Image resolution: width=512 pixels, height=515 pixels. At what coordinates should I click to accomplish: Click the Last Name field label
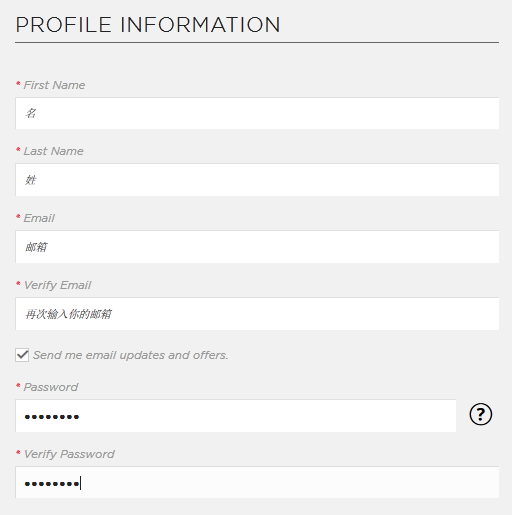click(53, 151)
